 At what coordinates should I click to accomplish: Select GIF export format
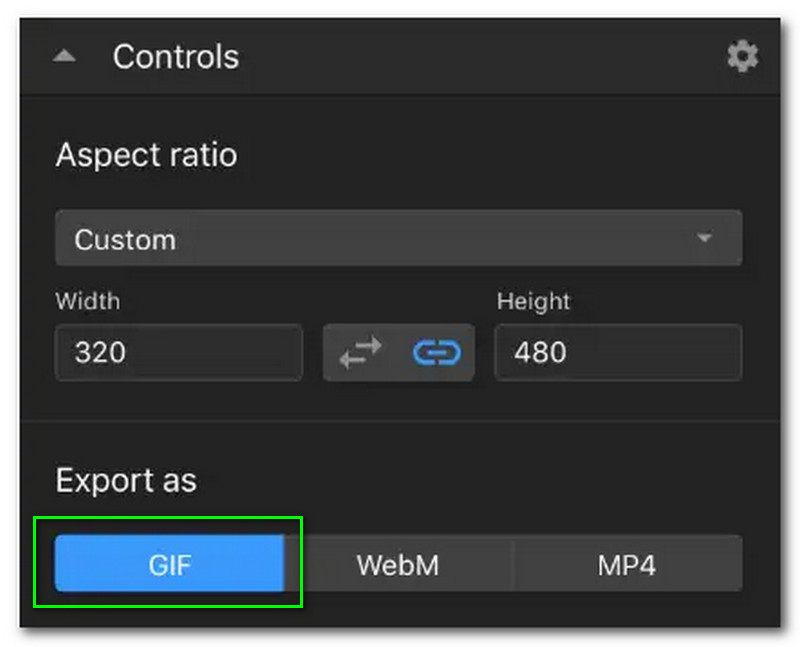click(169, 564)
